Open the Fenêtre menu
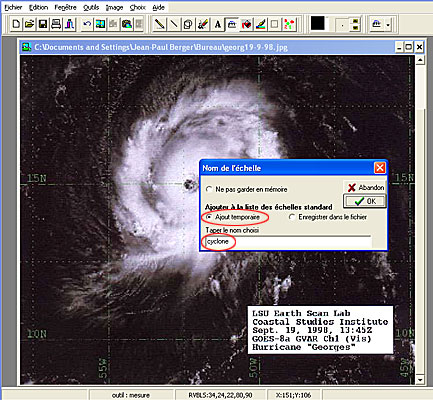 click(x=65, y=7)
